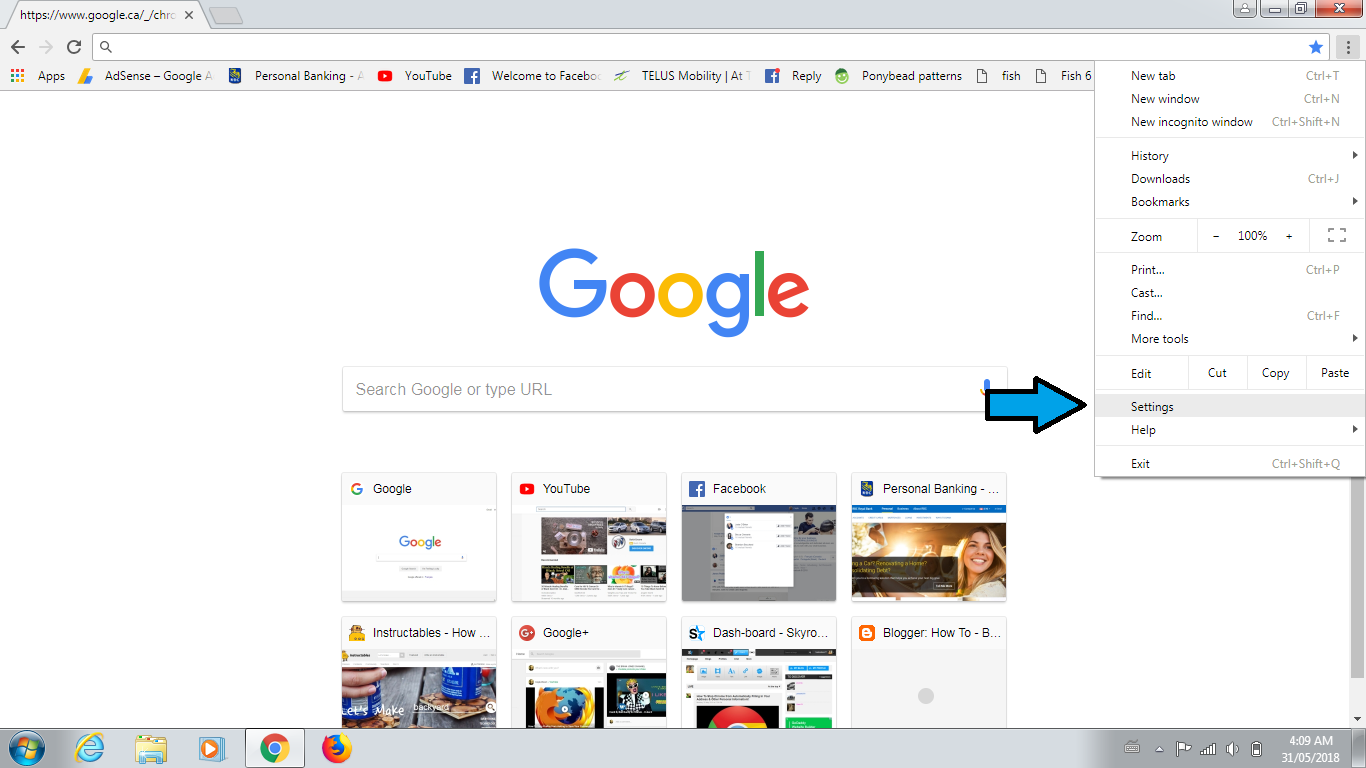Open the Chrome three-dot menu
This screenshot has width=1366, height=768.
1348,47
